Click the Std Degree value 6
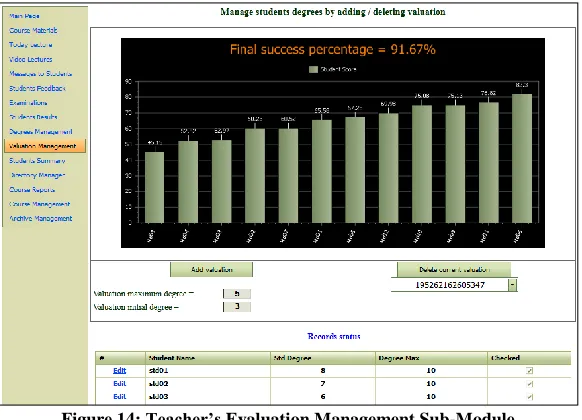 pos(323,397)
